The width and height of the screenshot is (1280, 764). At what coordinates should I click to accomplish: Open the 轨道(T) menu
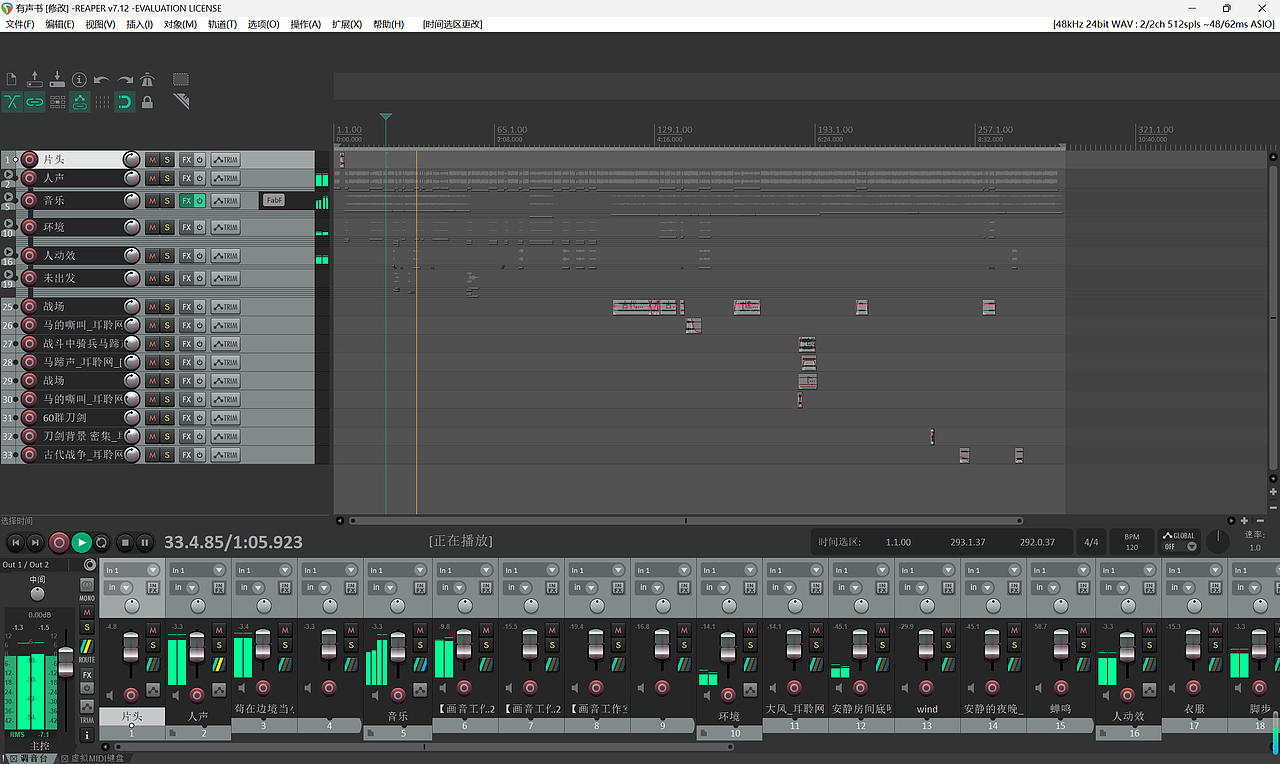point(222,24)
